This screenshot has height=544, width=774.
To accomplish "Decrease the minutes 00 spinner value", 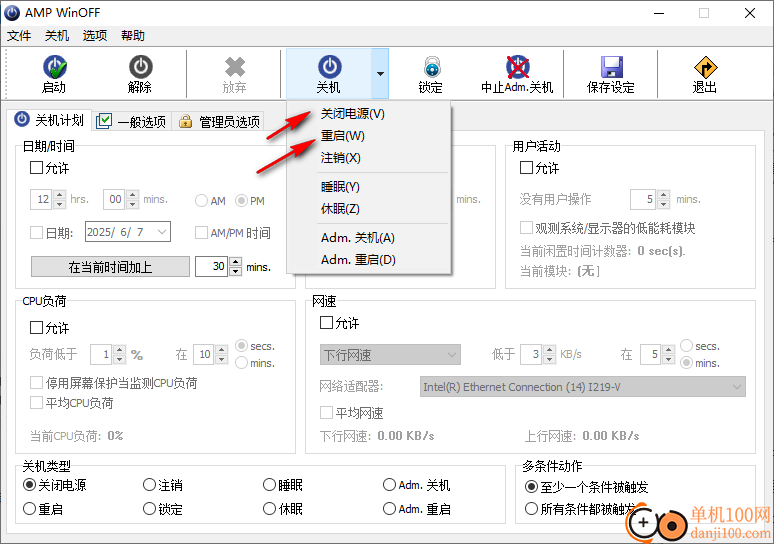I will pyautogui.click(x=132, y=204).
